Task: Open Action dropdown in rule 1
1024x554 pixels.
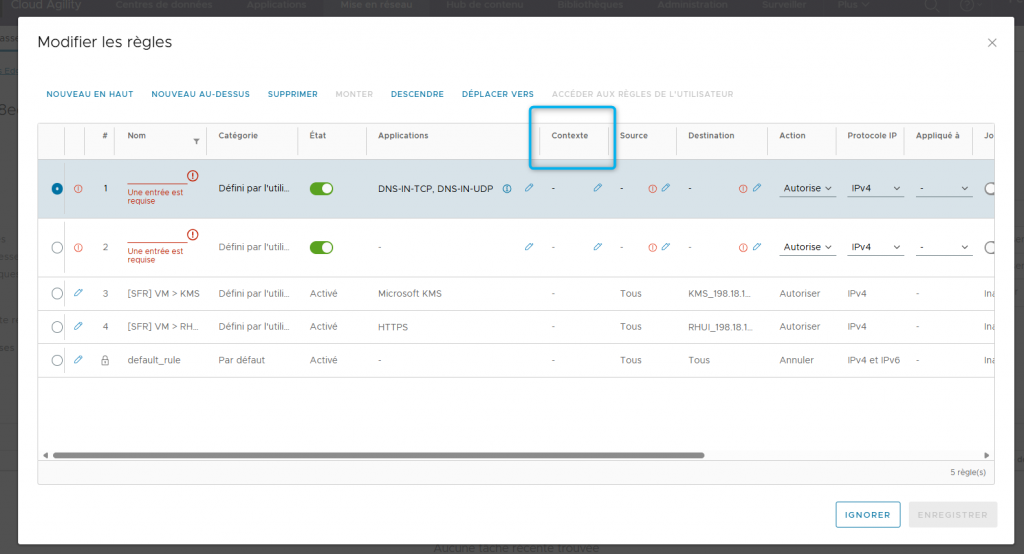Action: click(808, 188)
